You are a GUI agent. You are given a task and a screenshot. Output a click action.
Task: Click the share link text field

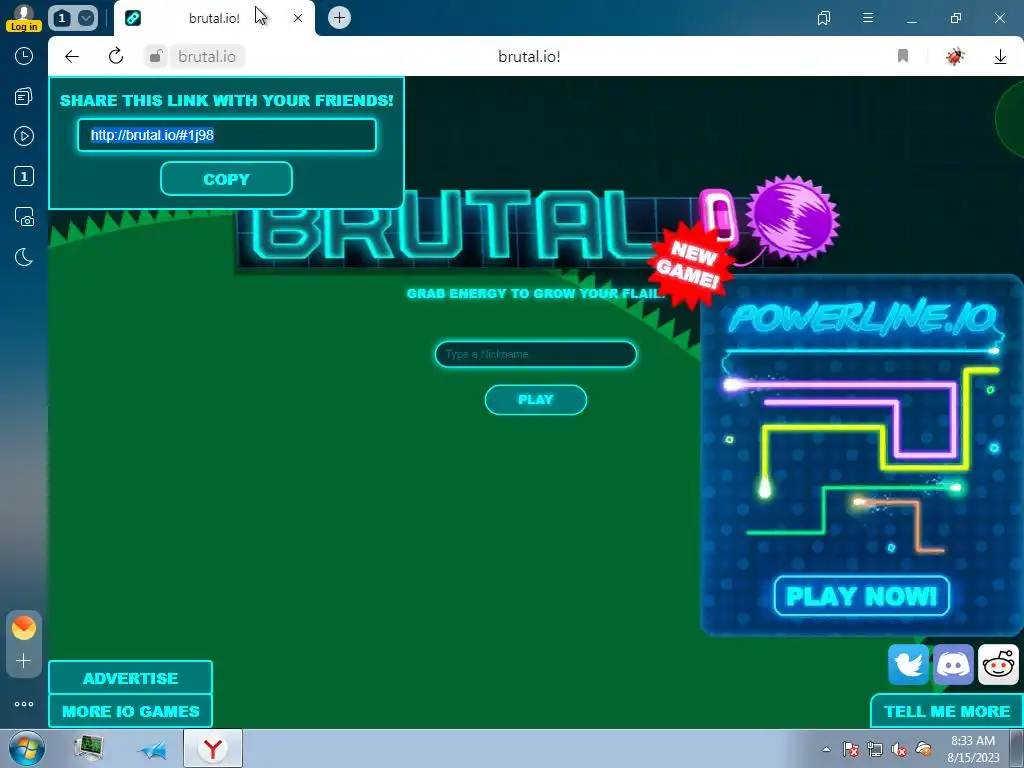tap(227, 135)
